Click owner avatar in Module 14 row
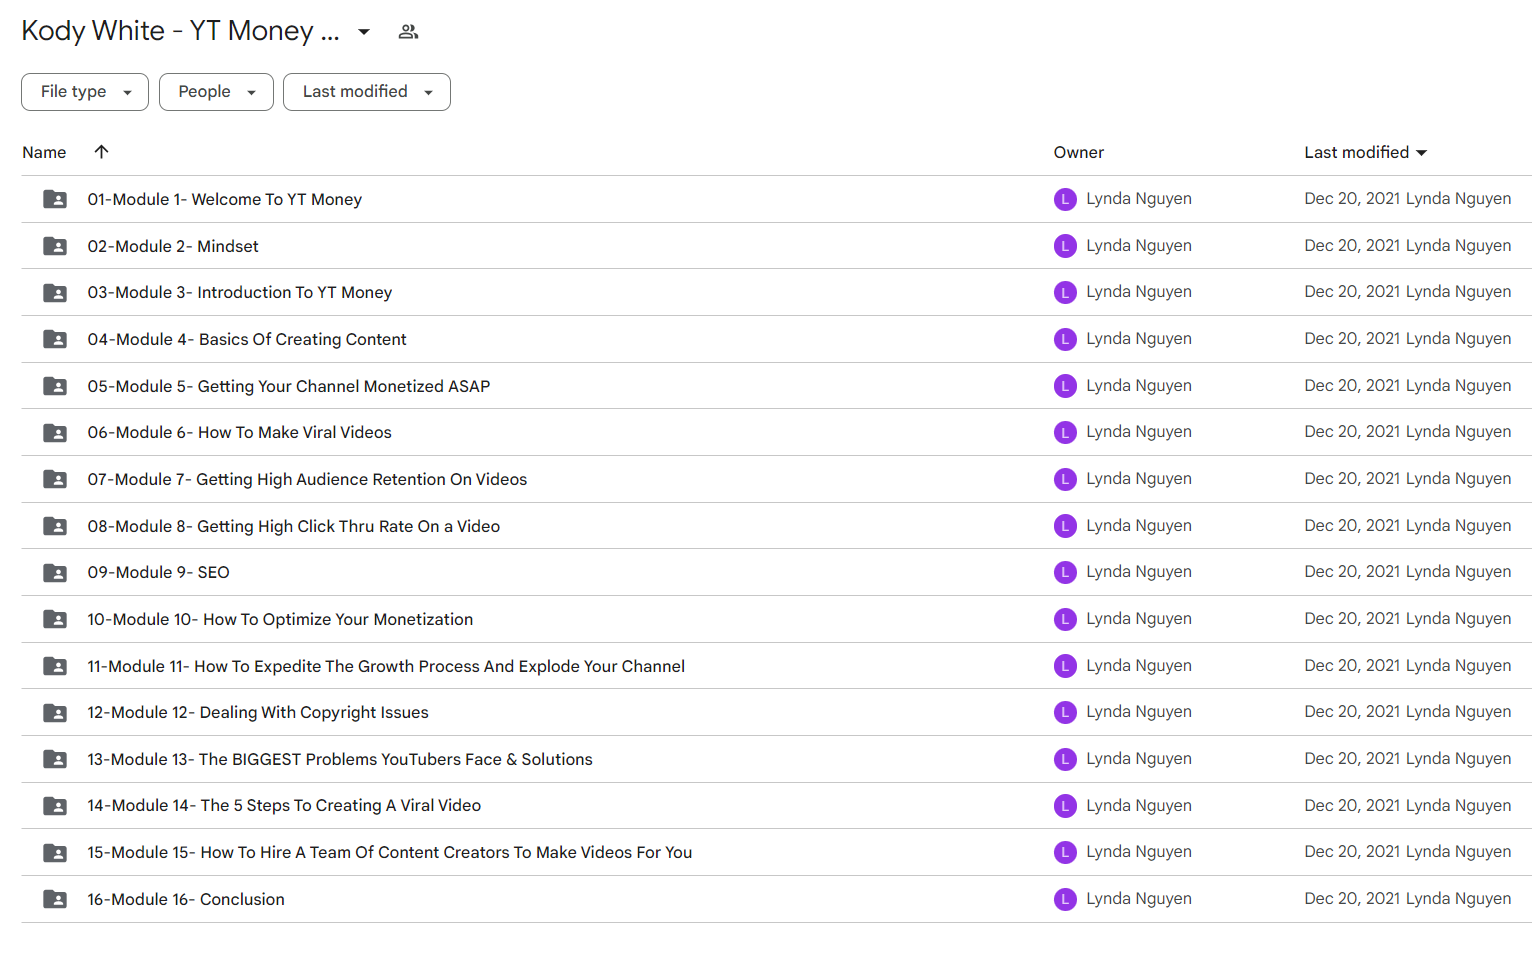The height and width of the screenshot is (955, 1532). click(1065, 806)
